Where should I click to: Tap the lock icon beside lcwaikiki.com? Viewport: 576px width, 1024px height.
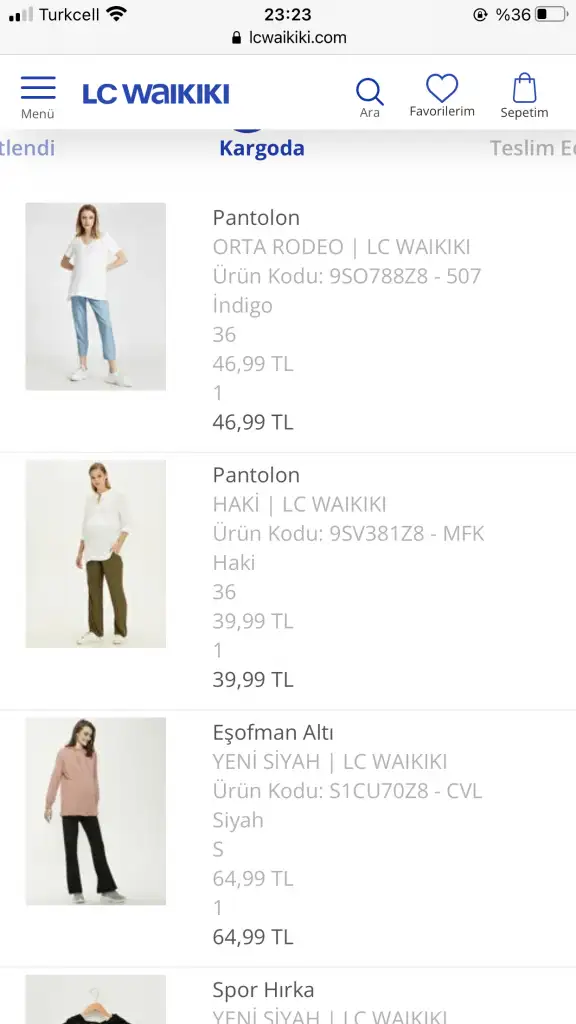tap(236, 38)
